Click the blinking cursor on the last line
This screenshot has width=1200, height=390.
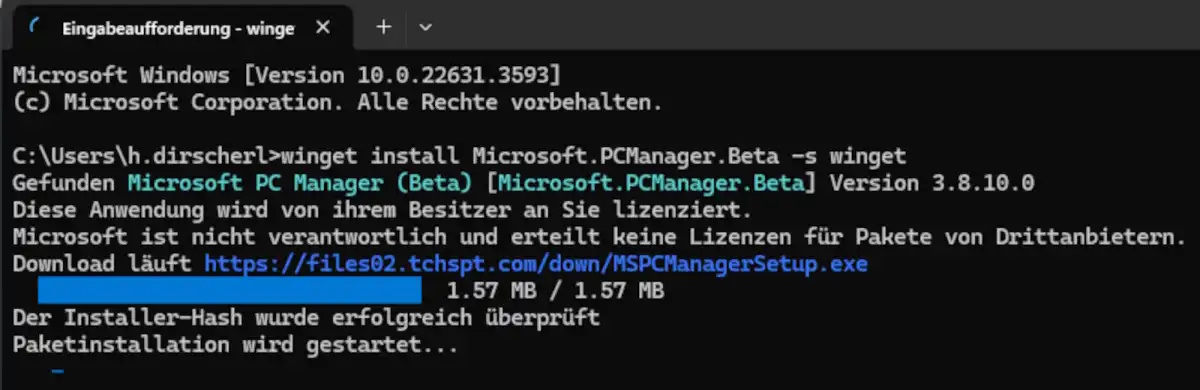pyautogui.click(x=57, y=372)
